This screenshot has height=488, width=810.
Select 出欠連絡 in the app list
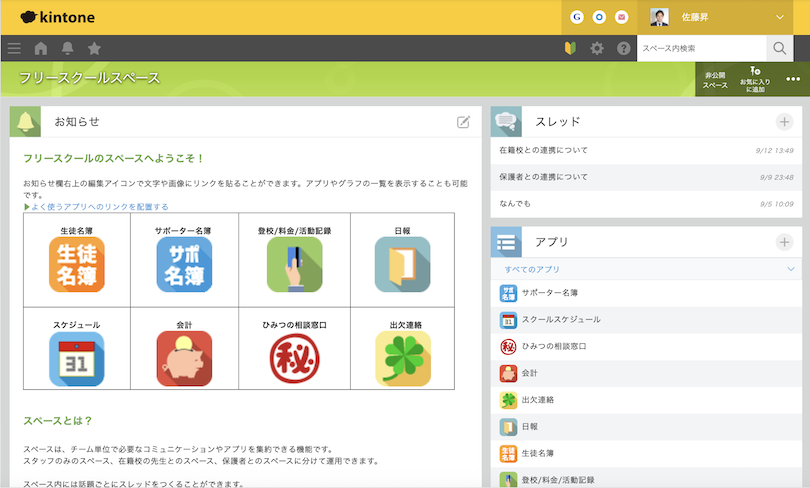tap(537, 399)
